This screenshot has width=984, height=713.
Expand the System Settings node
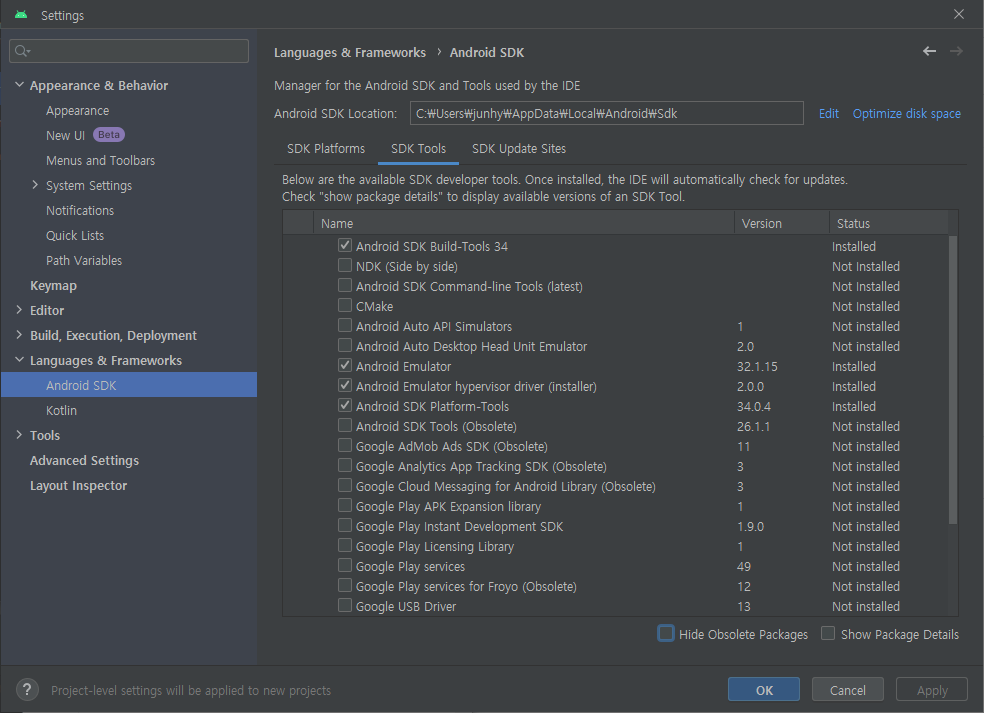click(35, 185)
